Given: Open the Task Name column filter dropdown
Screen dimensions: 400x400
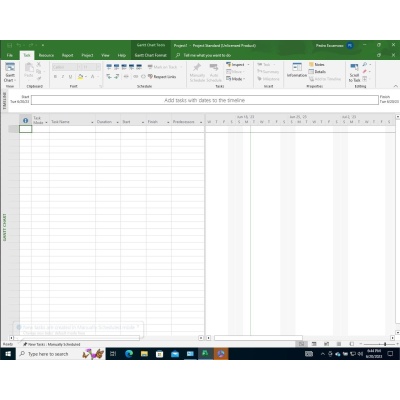Looking at the screenshot, I should (x=92, y=122).
